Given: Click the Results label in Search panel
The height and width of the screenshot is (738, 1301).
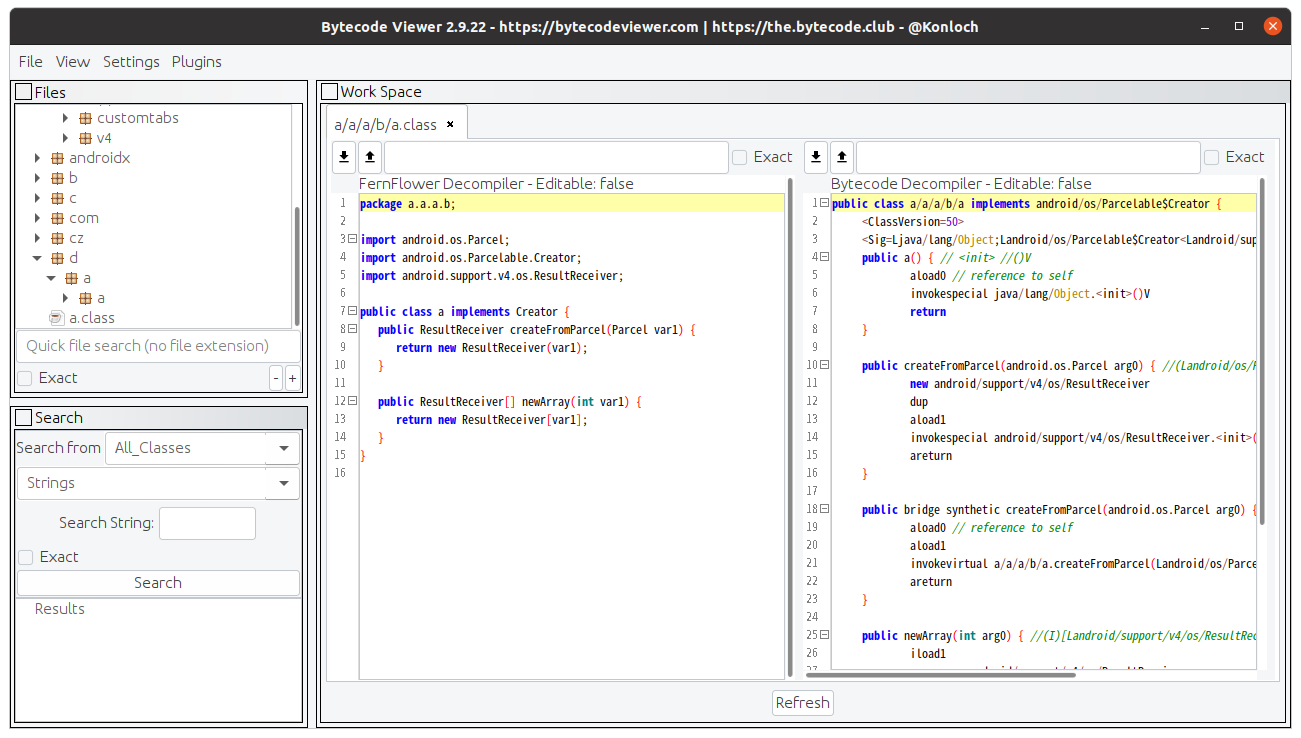Looking at the screenshot, I should pyautogui.click(x=60, y=609).
